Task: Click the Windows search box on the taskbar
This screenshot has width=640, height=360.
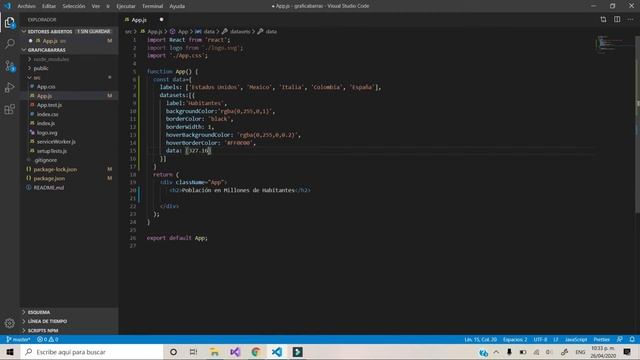Action: tap(92, 352)
